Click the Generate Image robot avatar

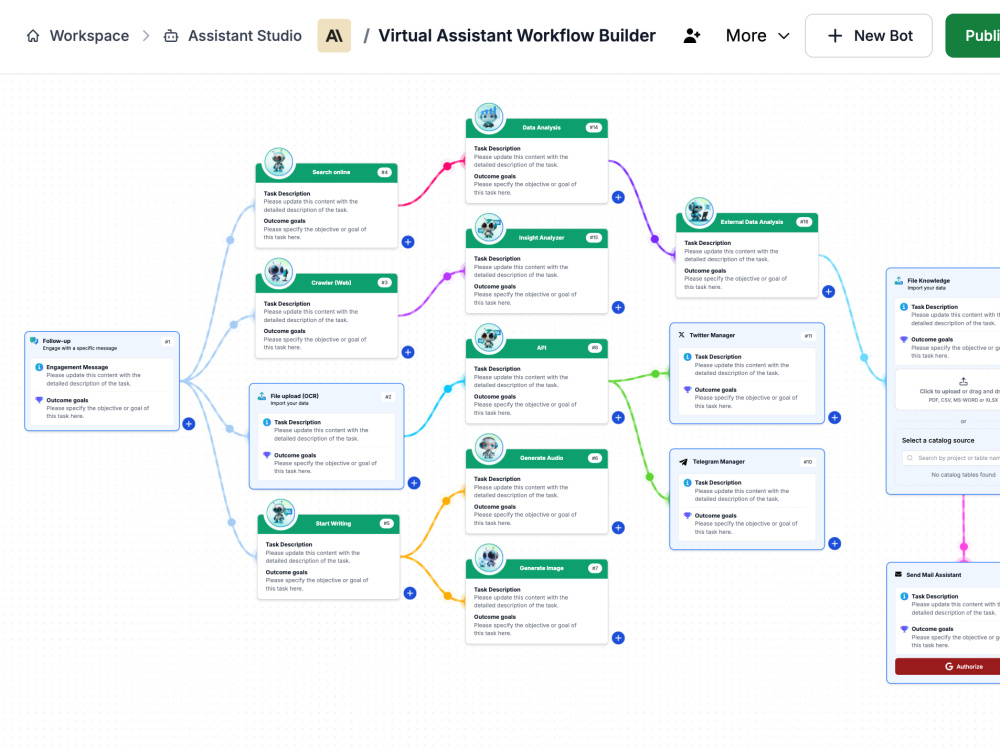point(489,558)
